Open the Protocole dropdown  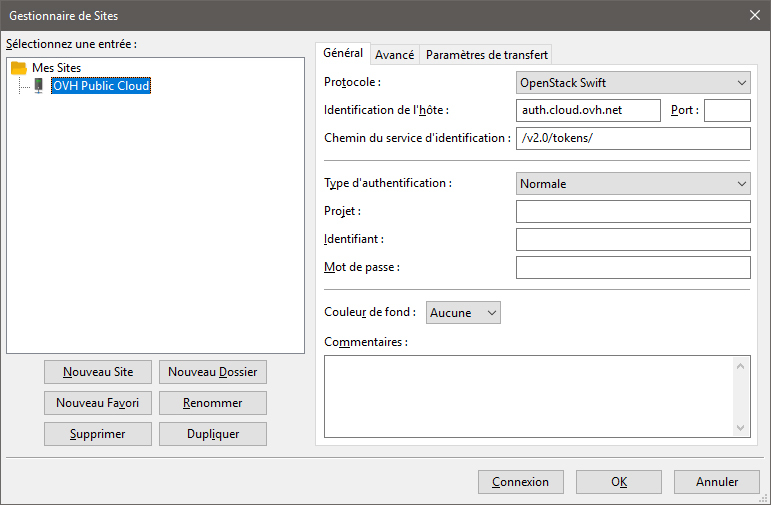point(633,83)
